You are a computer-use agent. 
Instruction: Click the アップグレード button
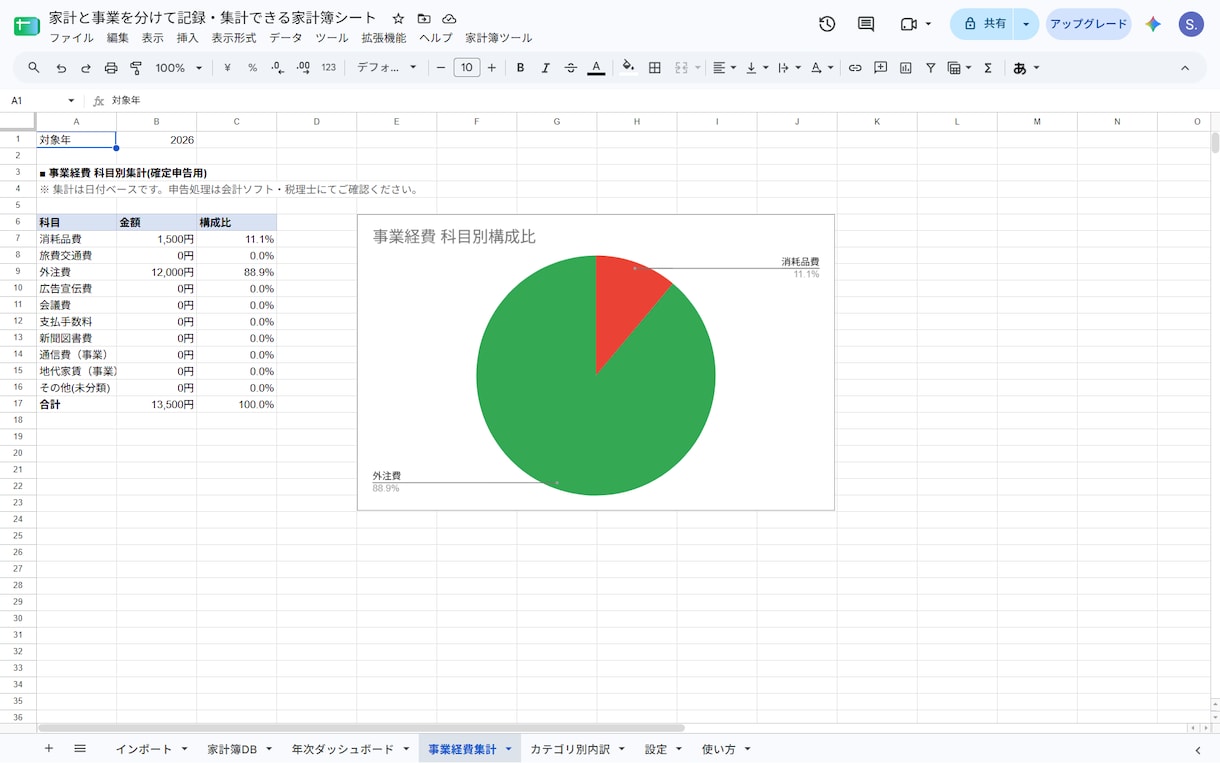tap(1089, 24)
